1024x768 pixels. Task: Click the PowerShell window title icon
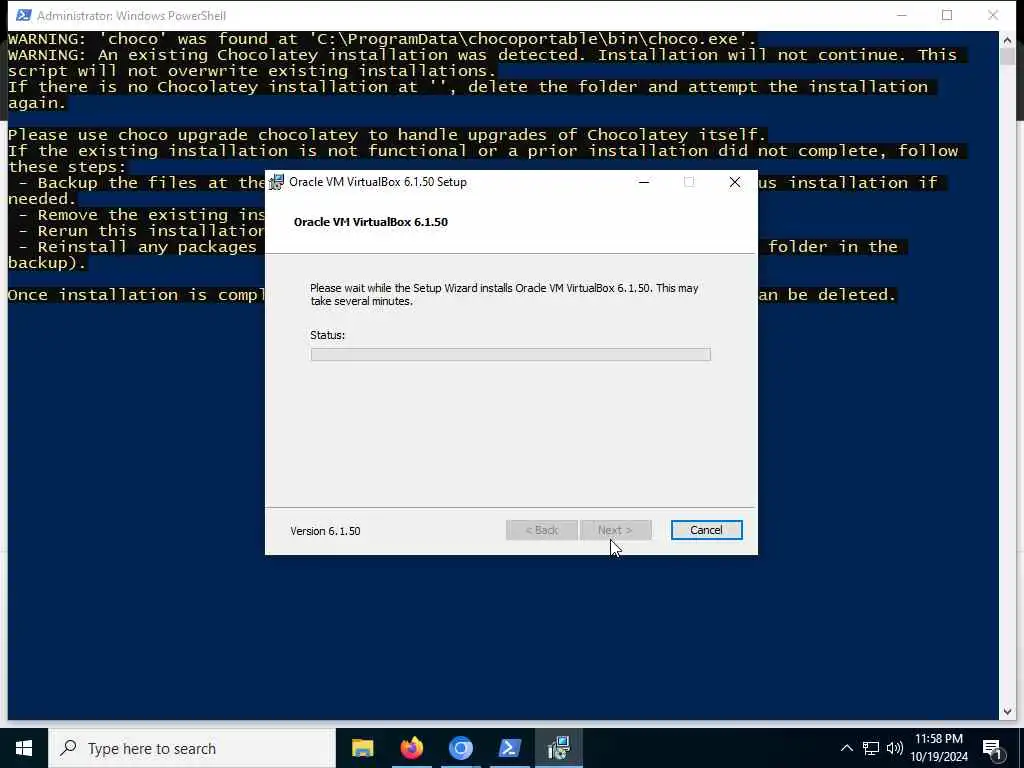[x=24, y=15]
